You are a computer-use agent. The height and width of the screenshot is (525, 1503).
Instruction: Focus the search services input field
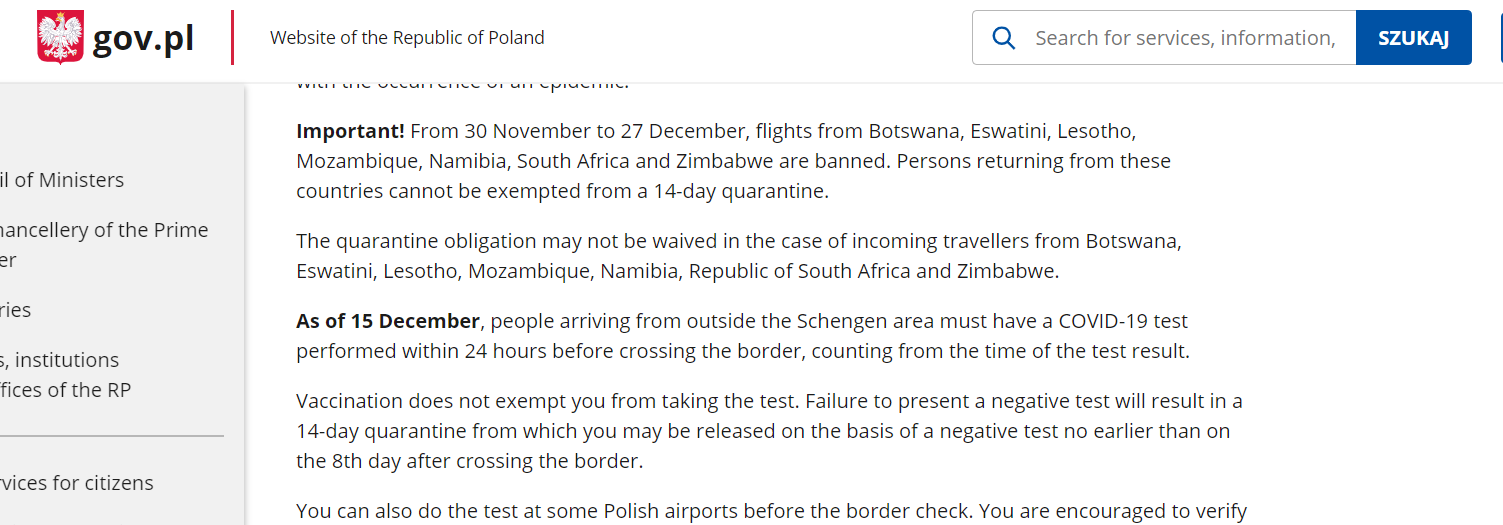click(x=1184, y=38)
